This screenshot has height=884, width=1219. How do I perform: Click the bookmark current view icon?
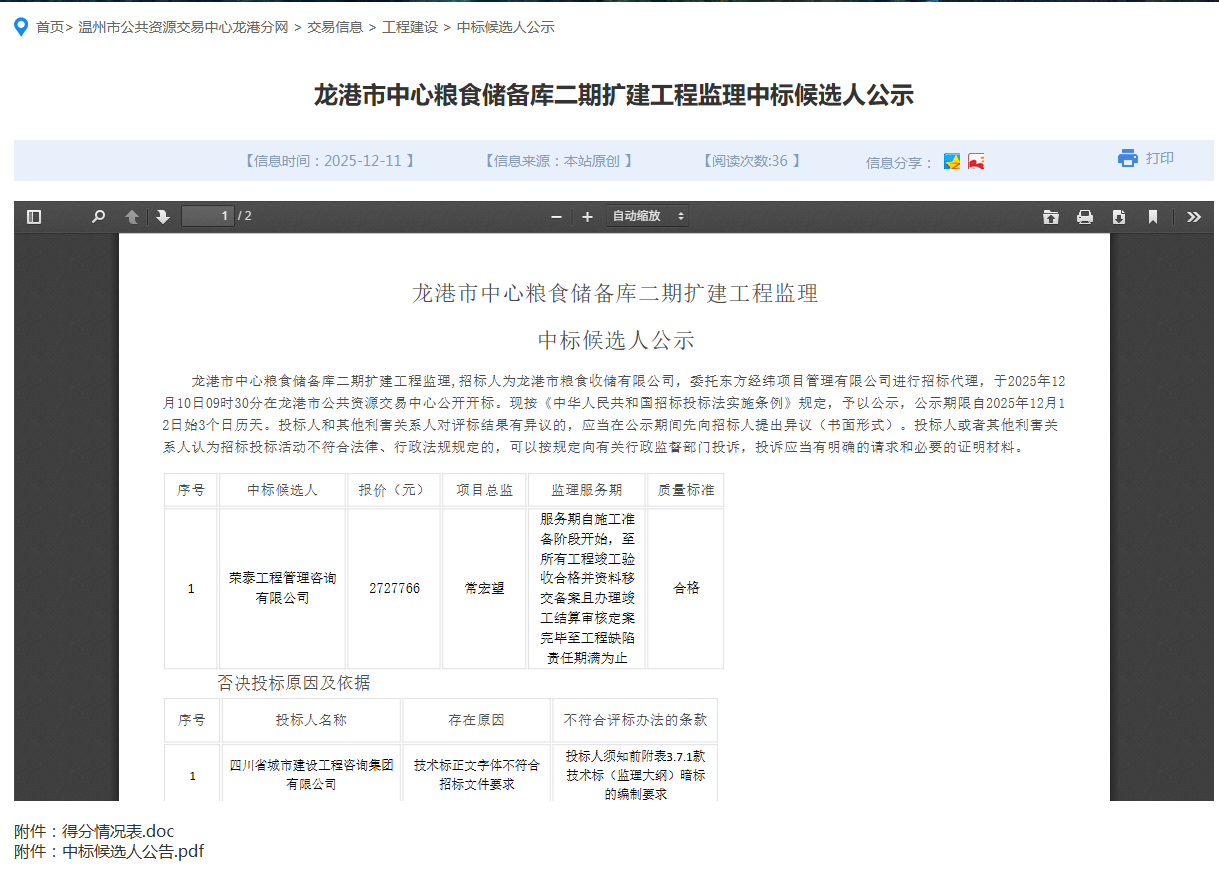pos(1152,217)
